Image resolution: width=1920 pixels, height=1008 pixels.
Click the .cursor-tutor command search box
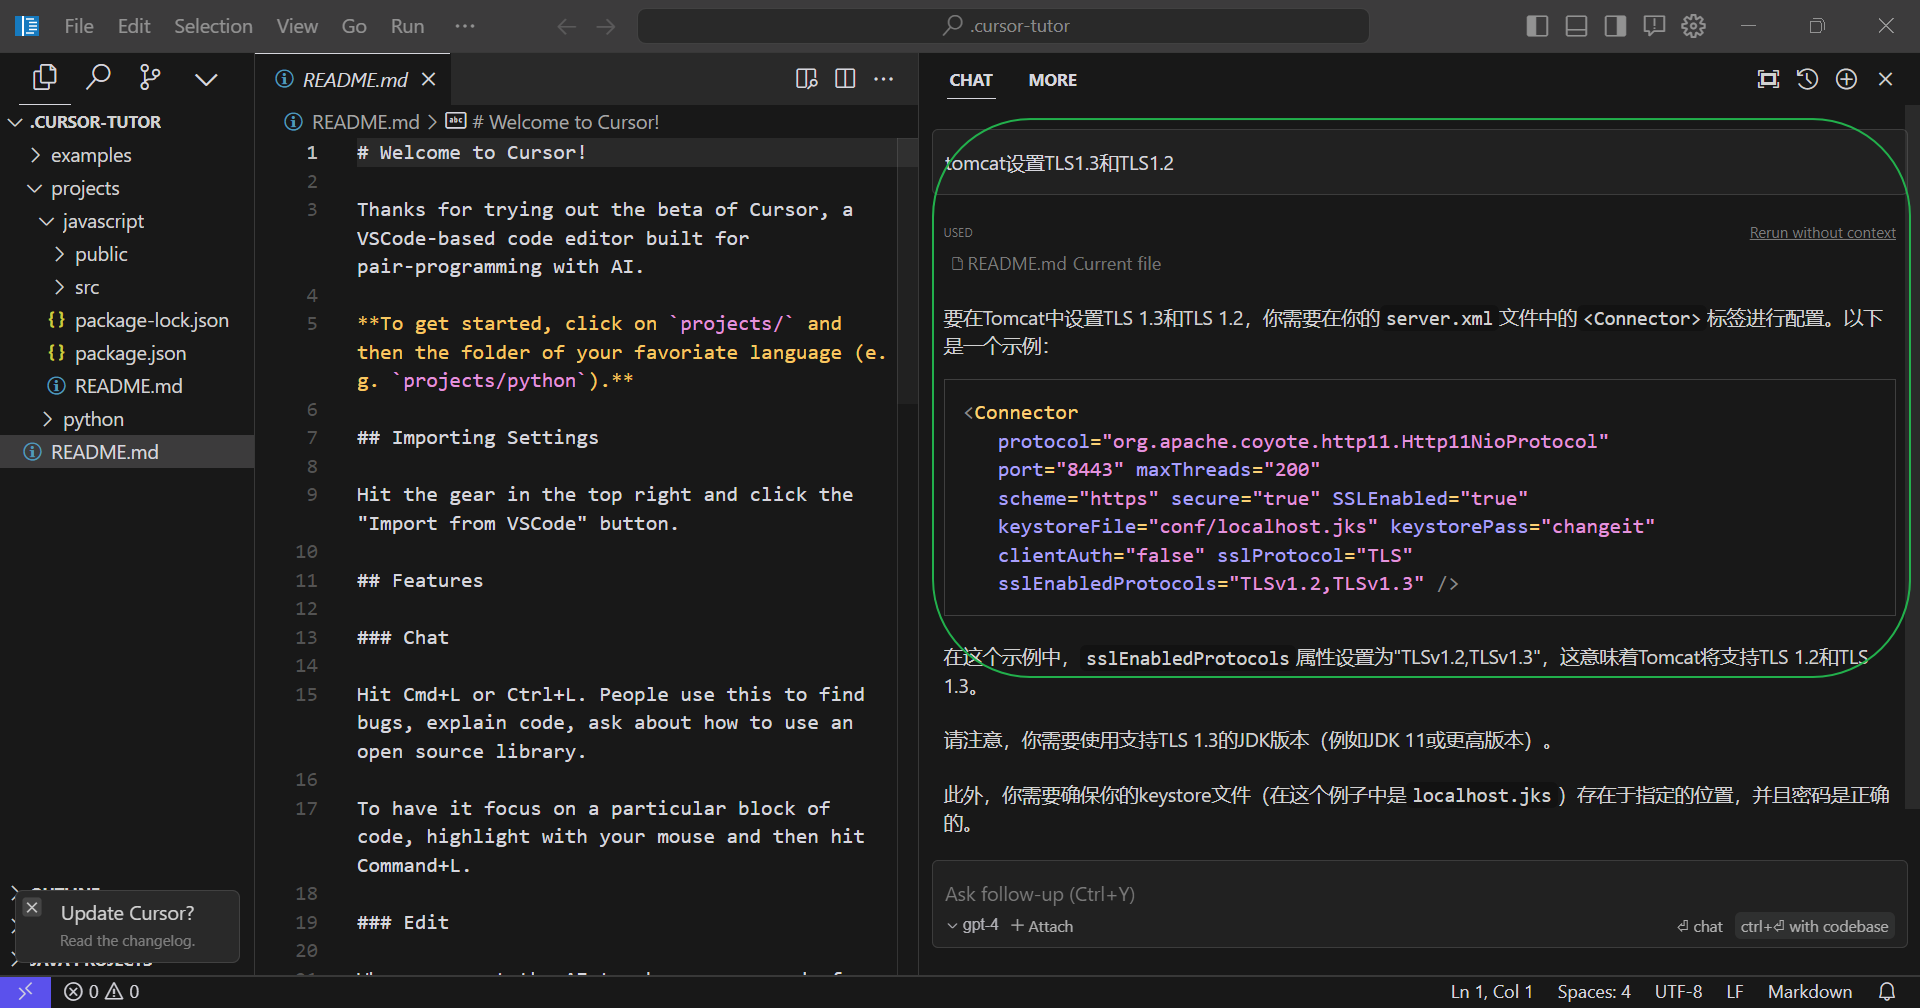[x=1003, y=26]
